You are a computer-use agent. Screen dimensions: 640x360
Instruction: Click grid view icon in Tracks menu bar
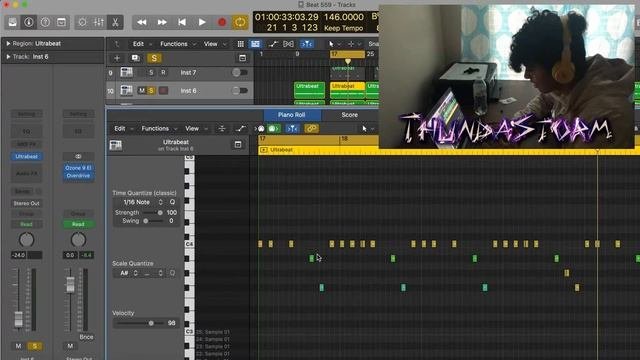241,44
